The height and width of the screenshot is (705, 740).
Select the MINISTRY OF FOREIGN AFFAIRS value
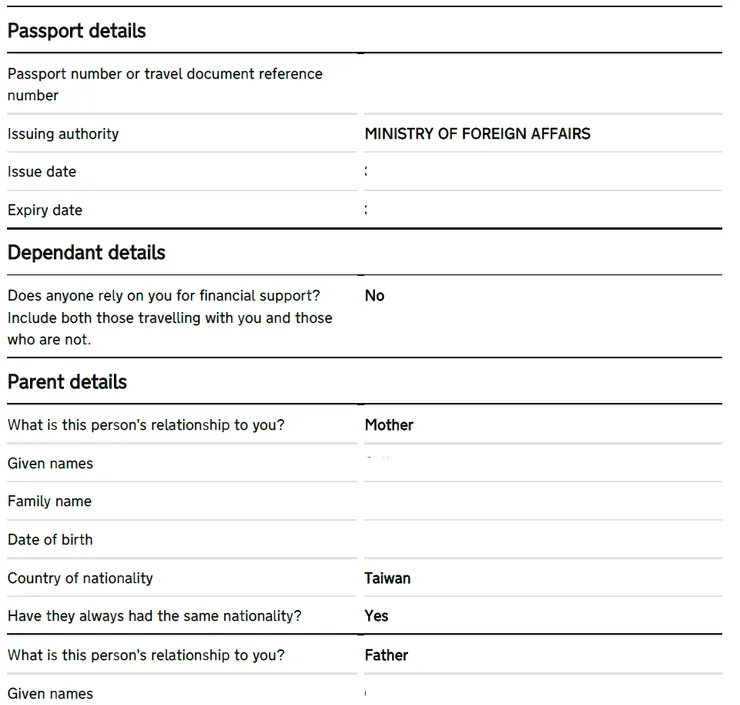477,134
